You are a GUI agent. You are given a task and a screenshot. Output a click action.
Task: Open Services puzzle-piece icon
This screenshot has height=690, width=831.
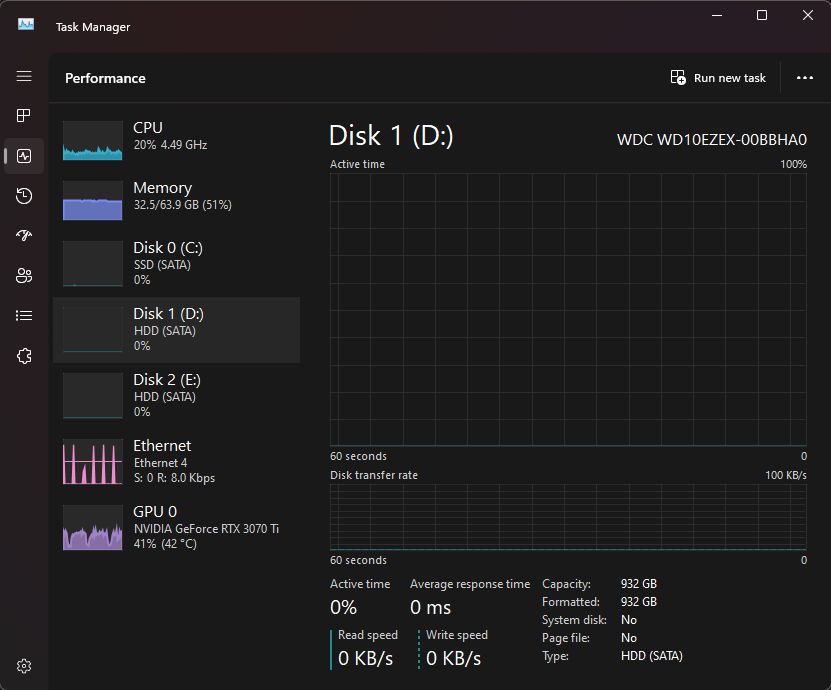click(x=24, y=356)
